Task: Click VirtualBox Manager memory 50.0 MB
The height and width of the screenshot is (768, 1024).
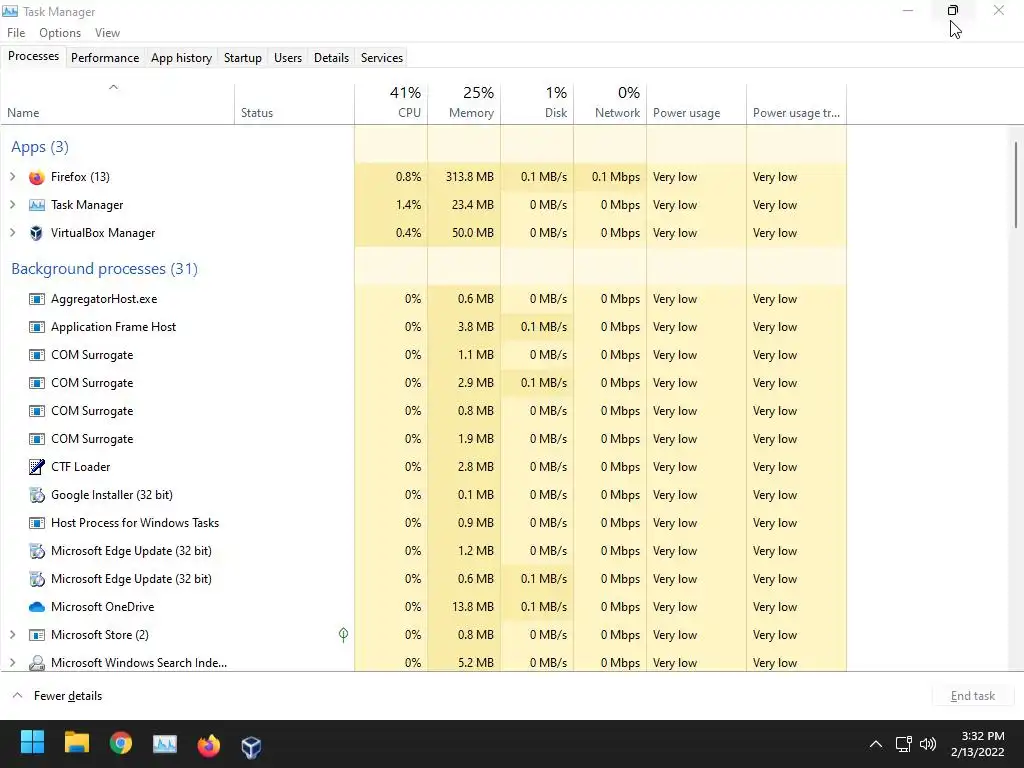Action: 473,233
